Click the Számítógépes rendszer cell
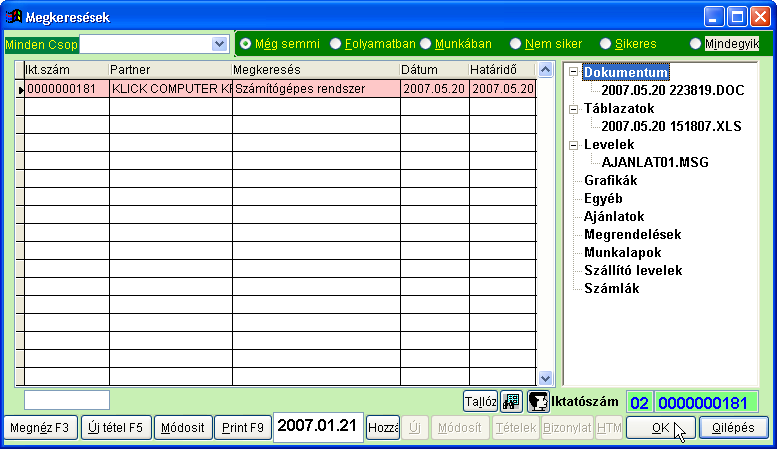The height and width of the screenshot is (449, 777). click(x=316, y=89)
